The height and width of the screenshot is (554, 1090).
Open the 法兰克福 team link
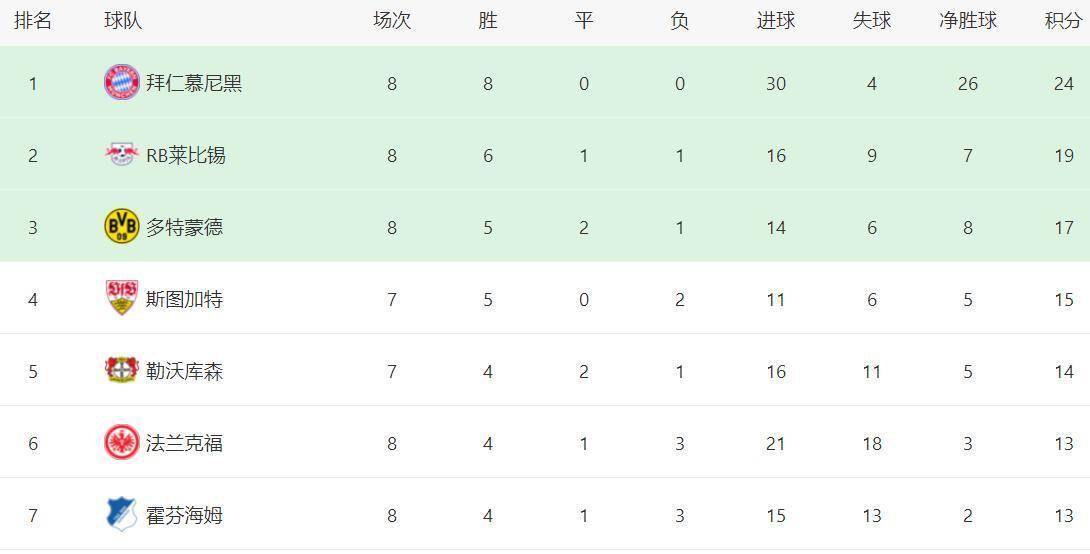(x=185, y=444)
